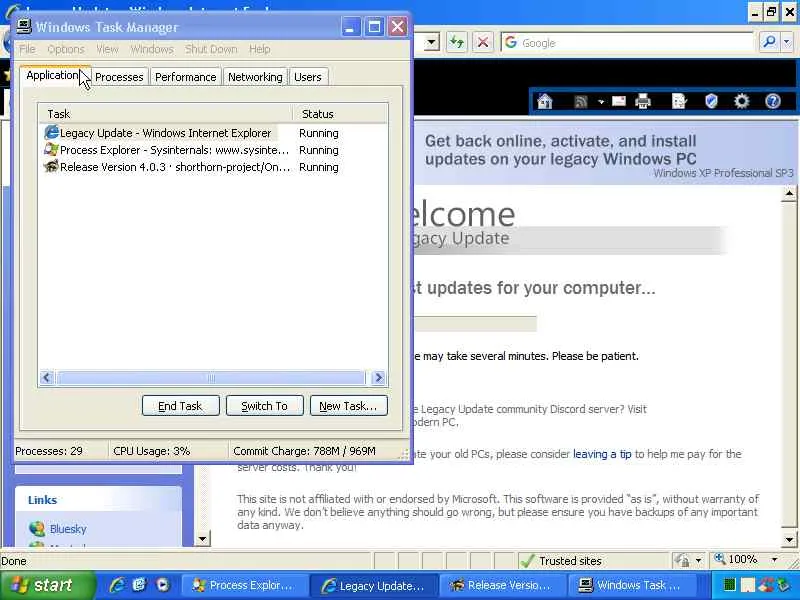Switch to Legacy Update taskbar button

tap(373, 586)
